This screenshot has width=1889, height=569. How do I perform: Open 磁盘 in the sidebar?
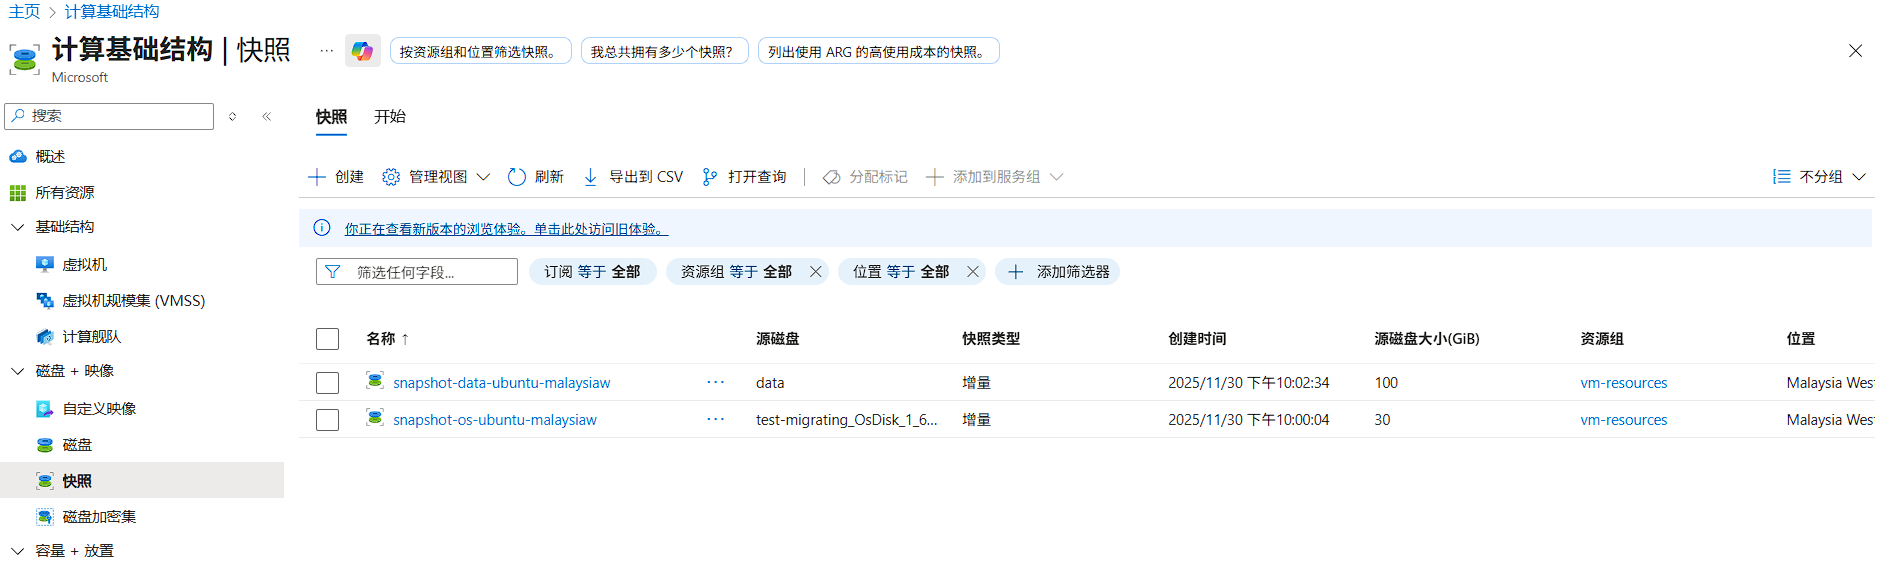point(77,445)
